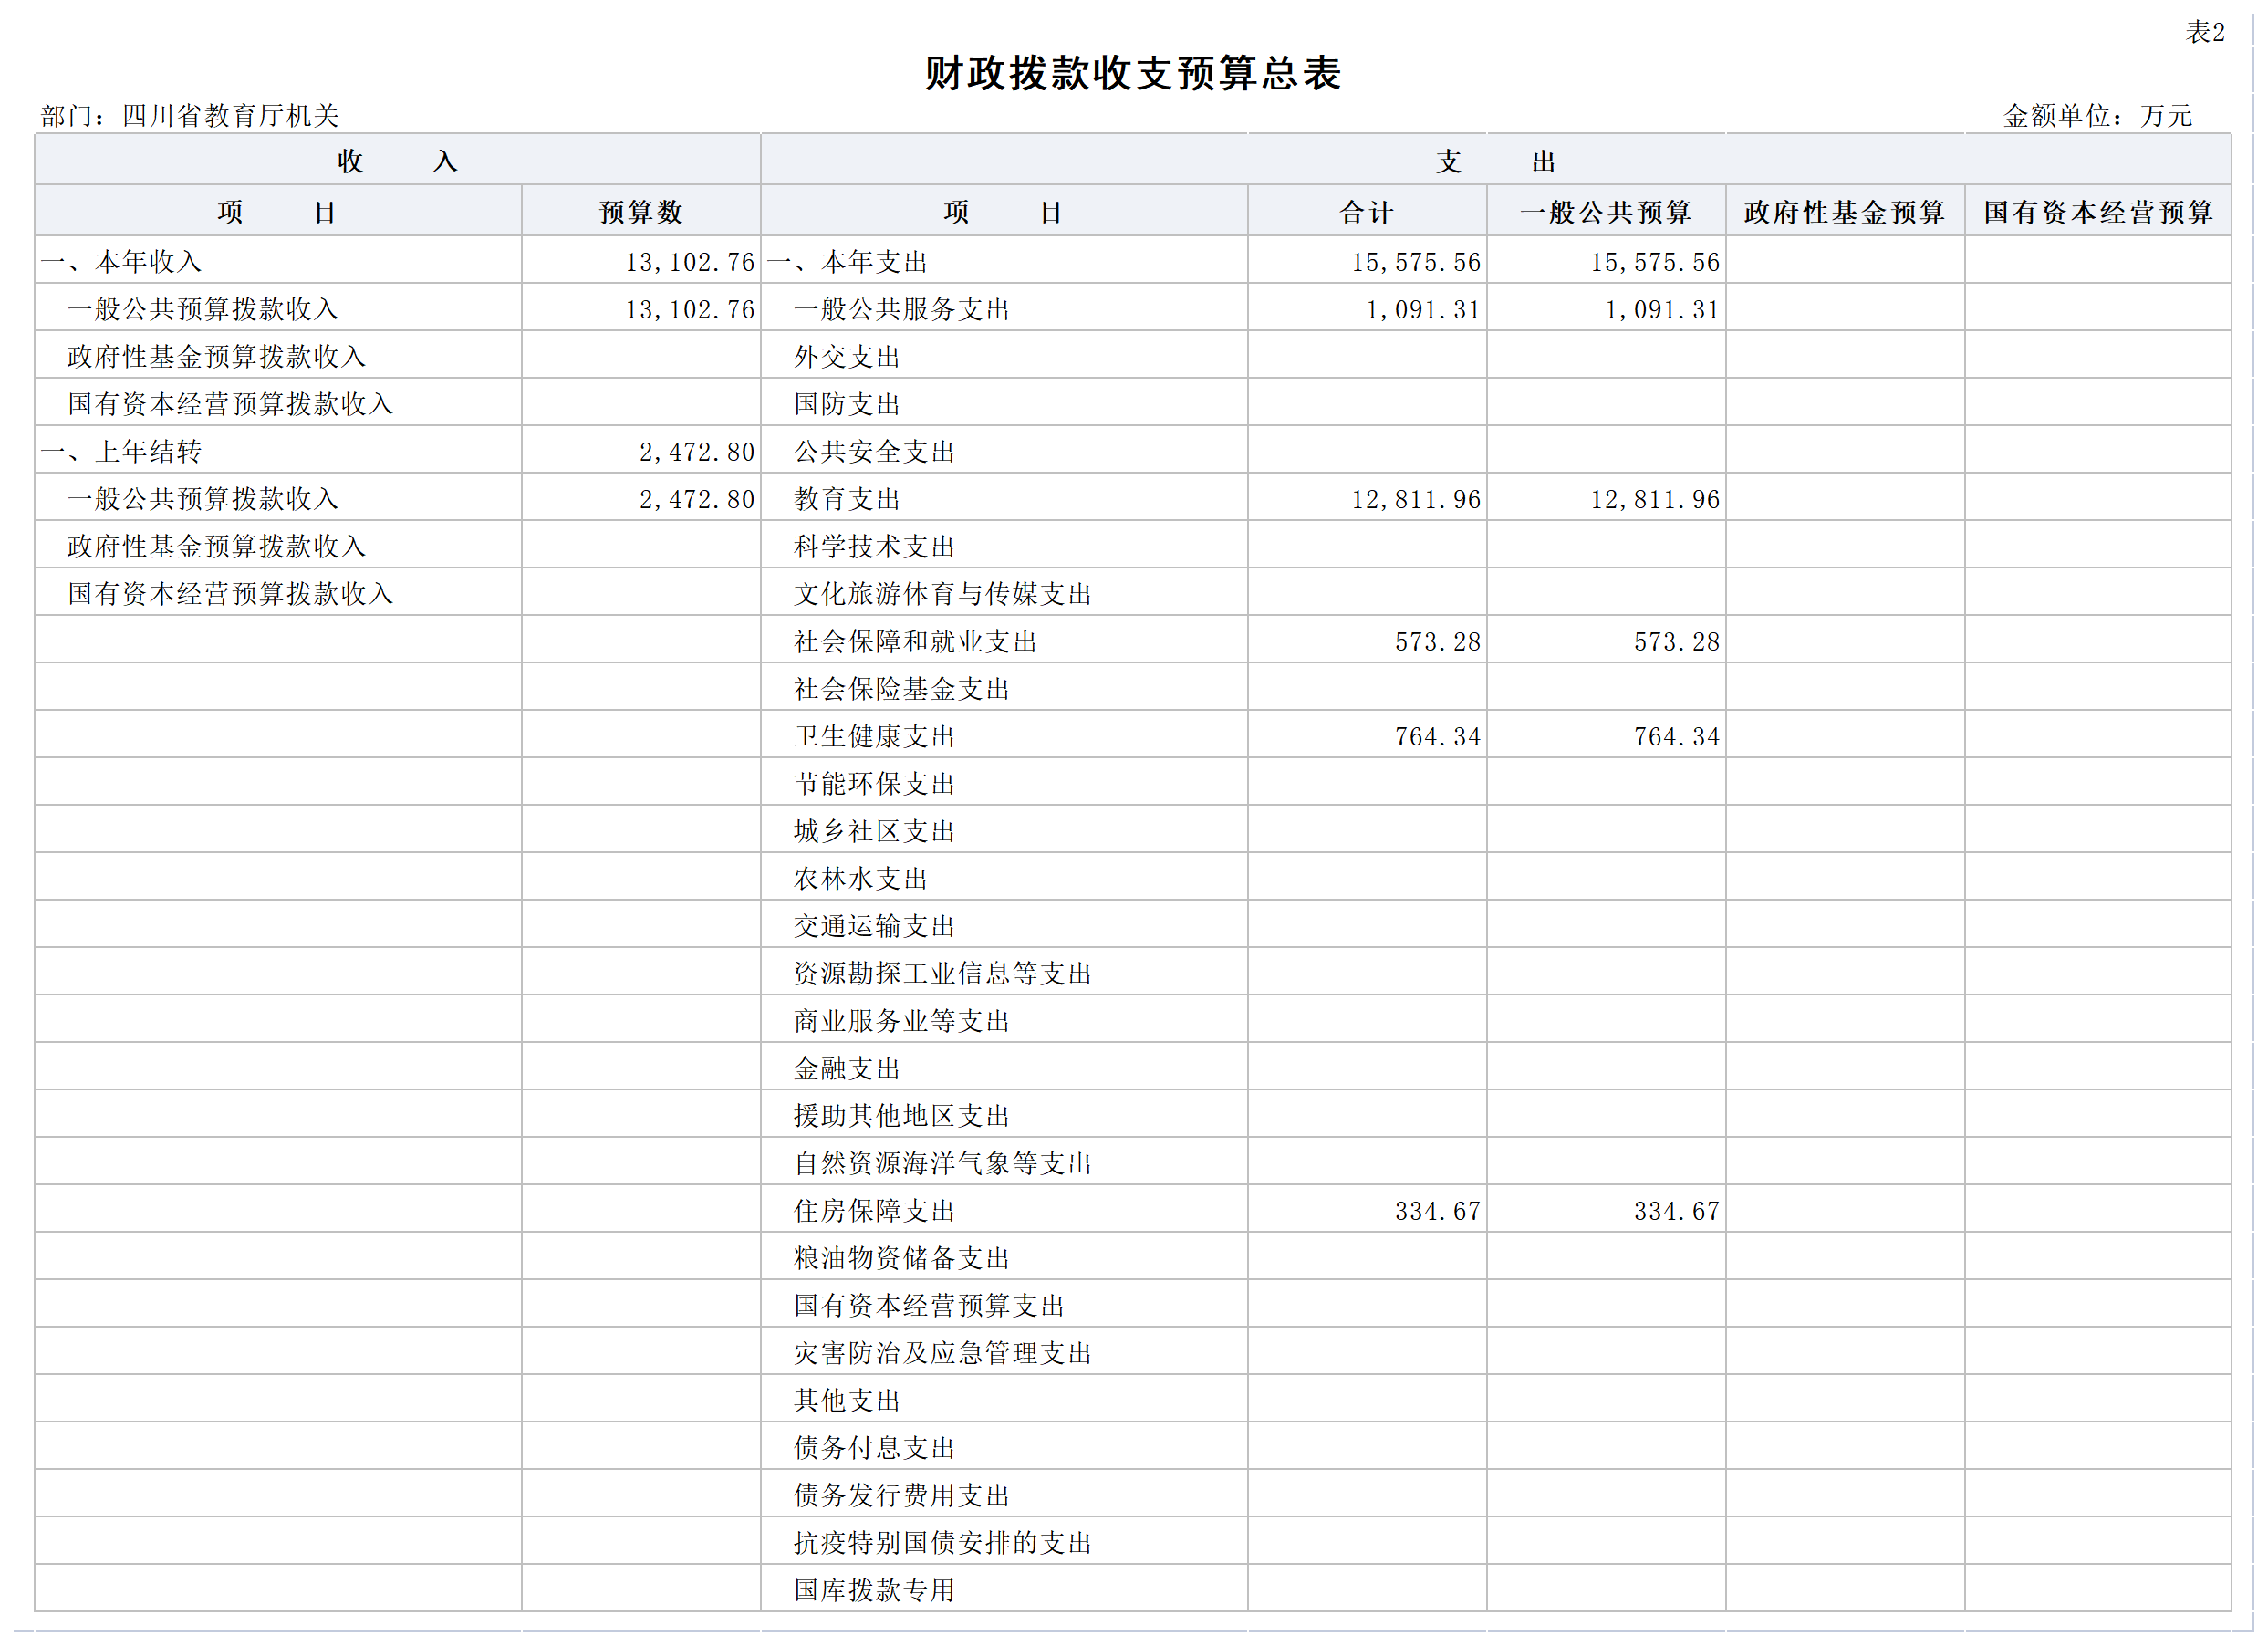
Task: Click the 收入 header cell
Action: click(397, 160)
